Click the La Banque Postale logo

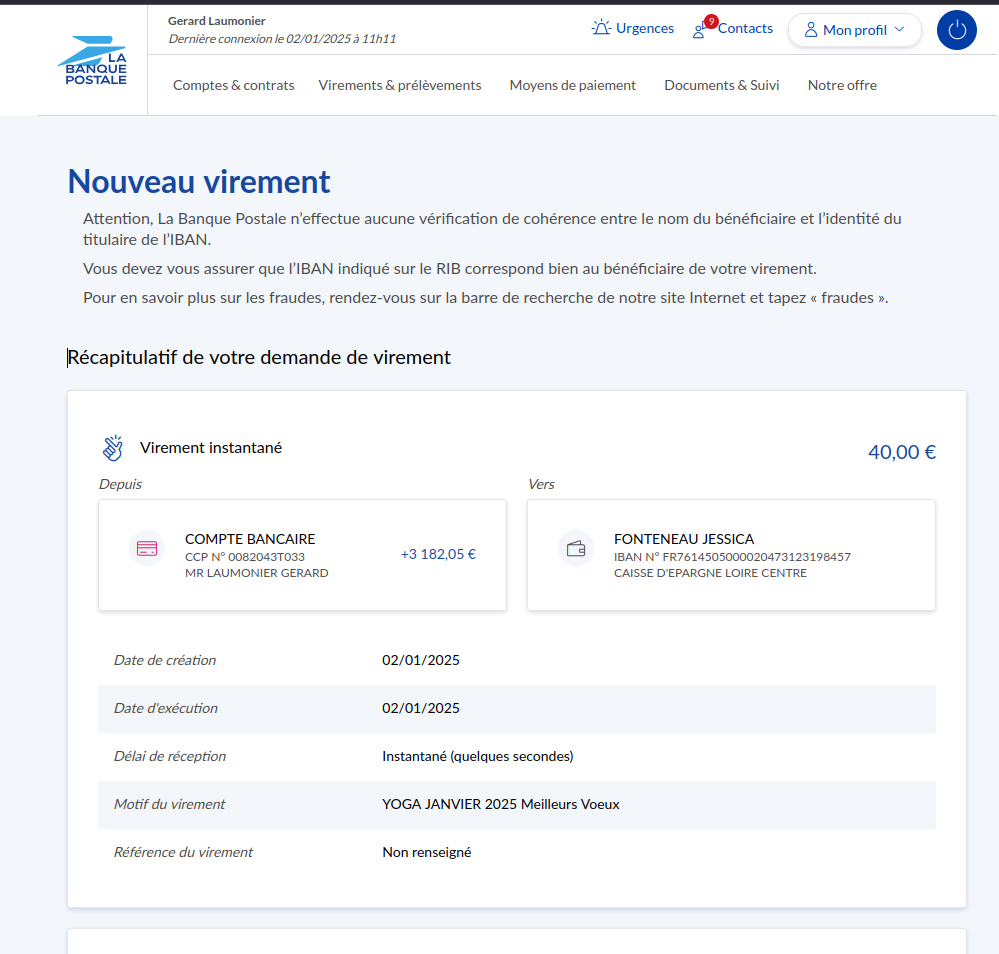tap(92, 61)
